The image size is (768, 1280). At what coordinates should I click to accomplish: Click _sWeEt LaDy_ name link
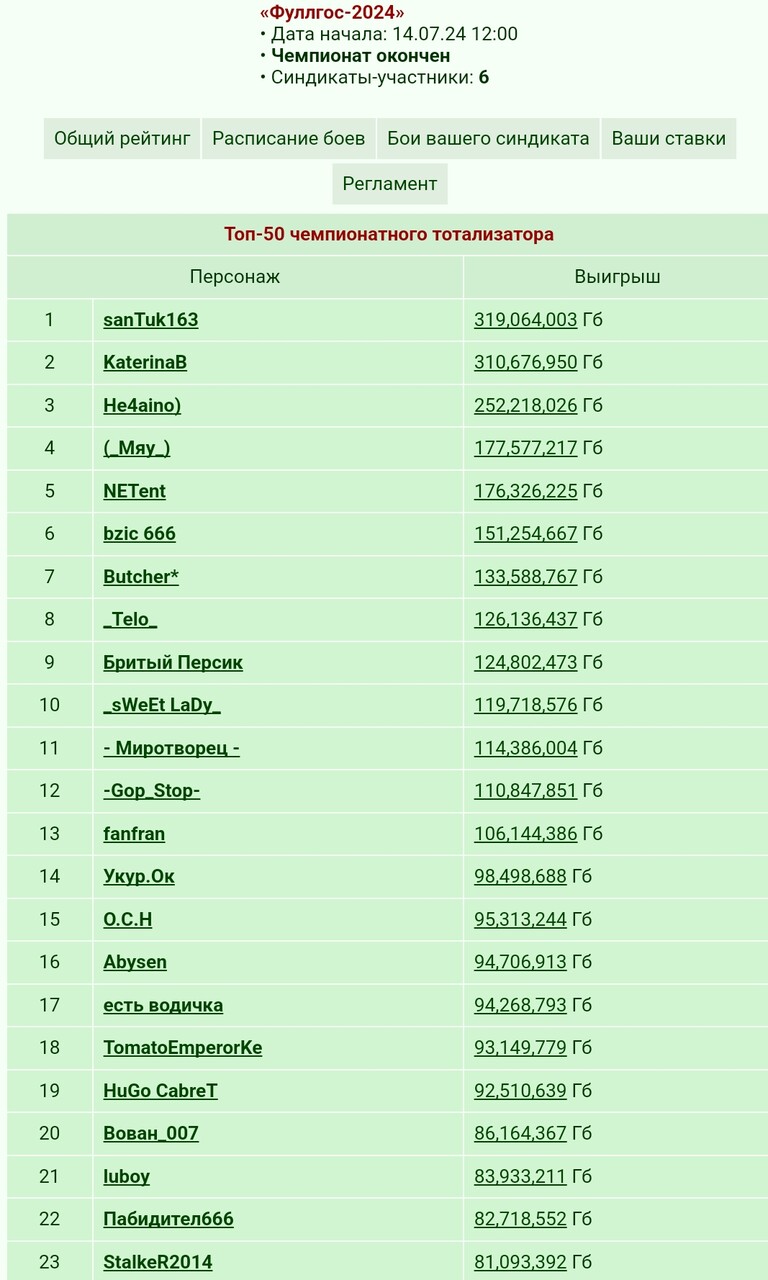click(x=162, y=705)
